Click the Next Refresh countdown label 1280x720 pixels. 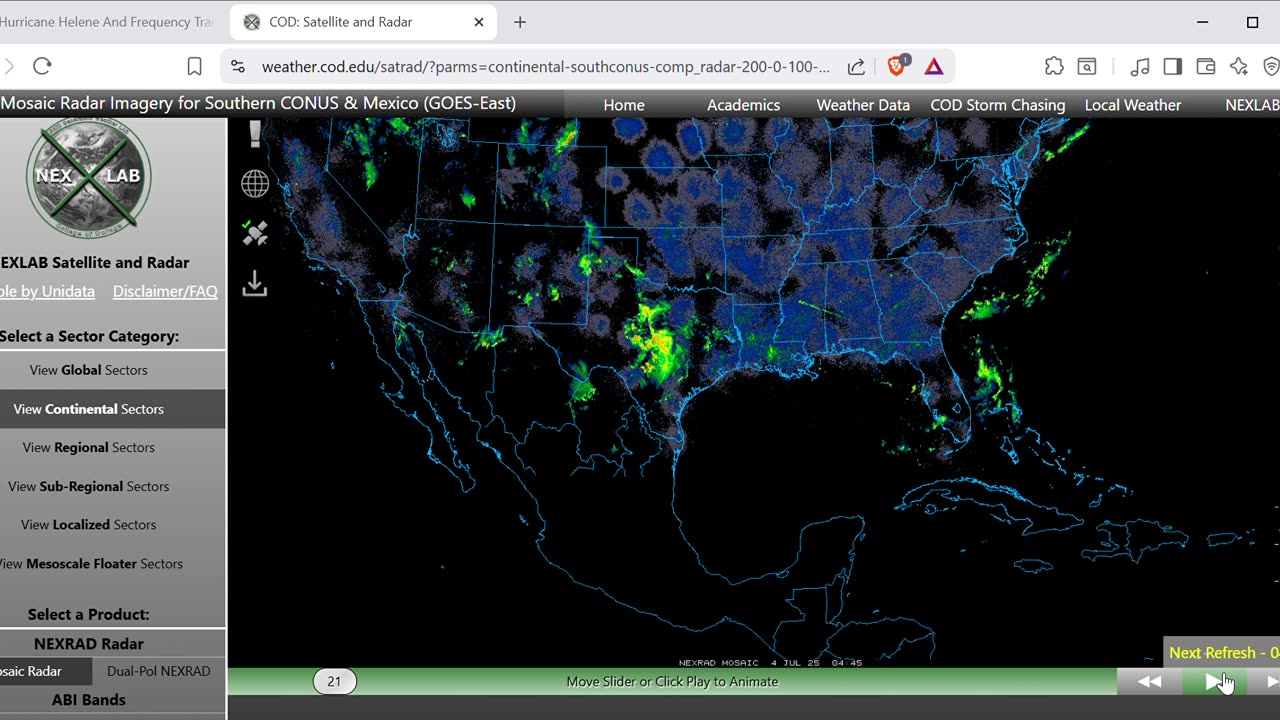tap(1223, 653)
